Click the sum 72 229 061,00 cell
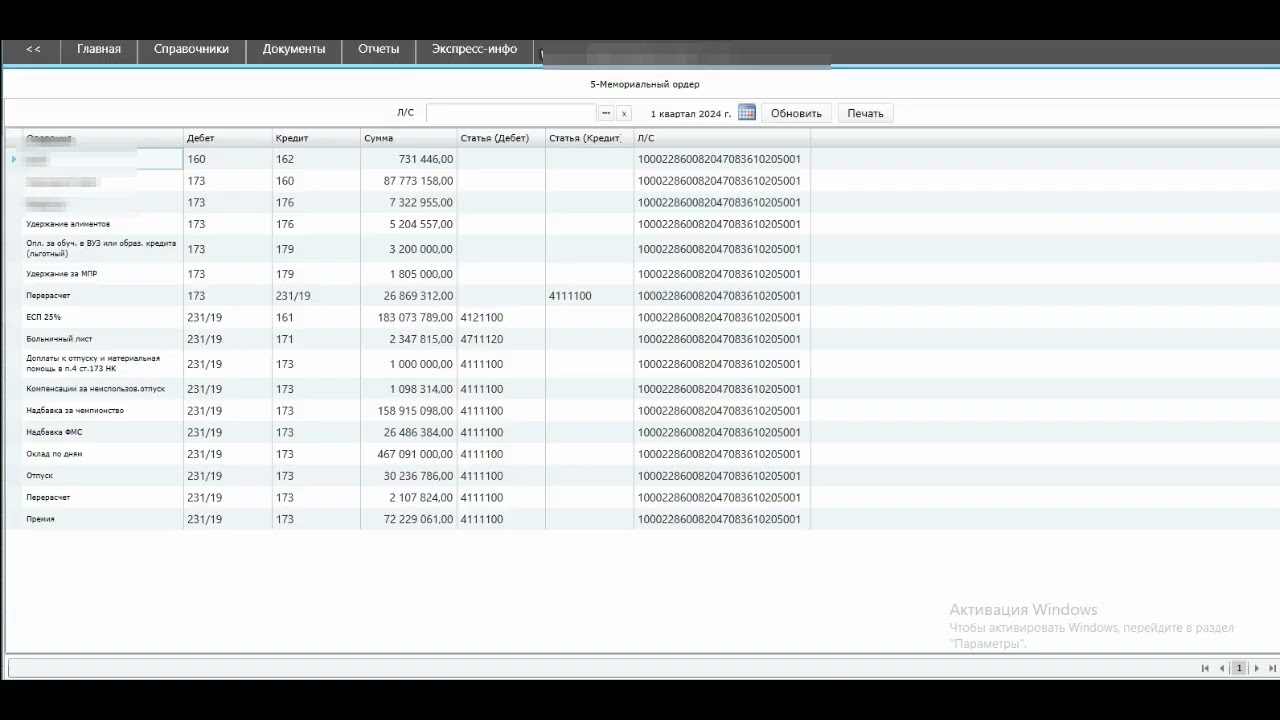This screenshot has width=1280, height=720. 408,519
